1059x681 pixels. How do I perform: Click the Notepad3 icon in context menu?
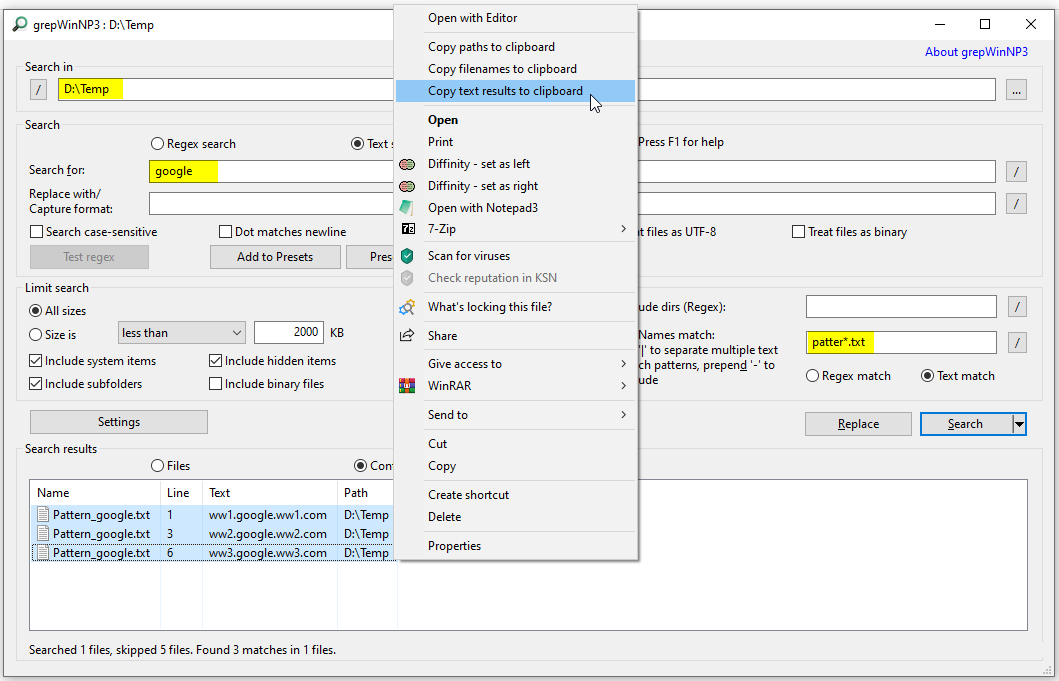coord(407,207)
